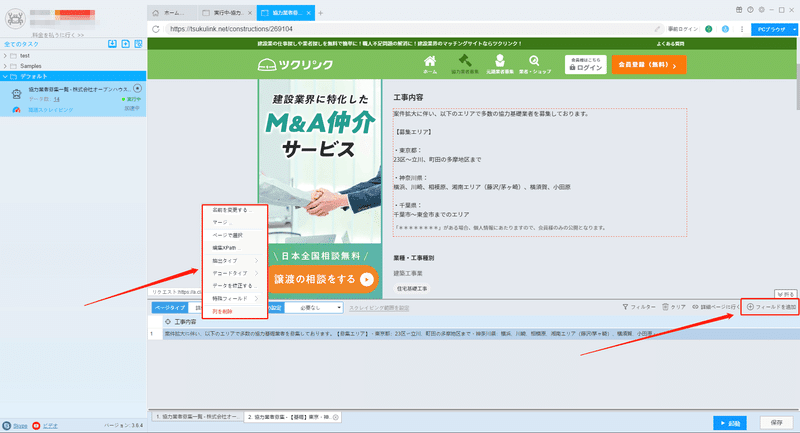Click the browser reload icon
The width and height of the screenshot is (800, 433).
(x=156, y=29)
